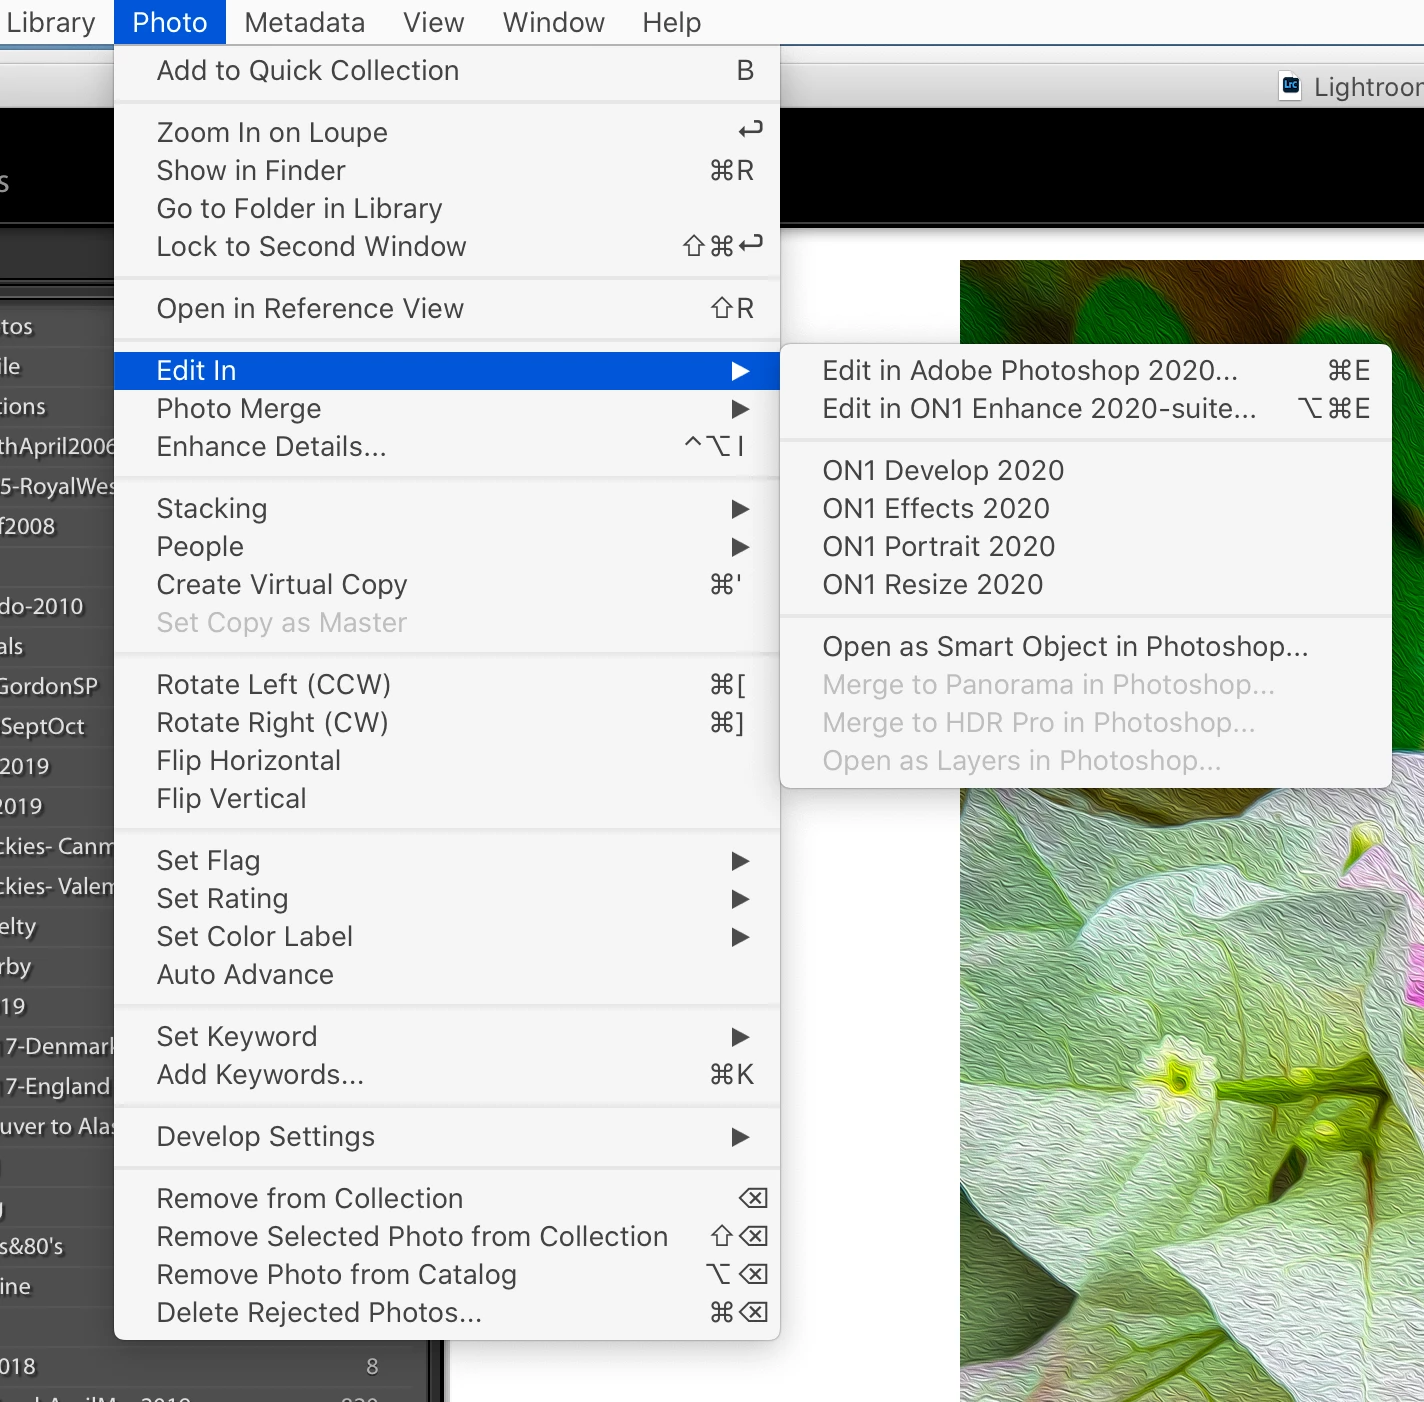The height and width of the screenshot is (1402, 1424).
Task: Choose Remove Selected Photo from Collection
Action: pos(447,1237)
